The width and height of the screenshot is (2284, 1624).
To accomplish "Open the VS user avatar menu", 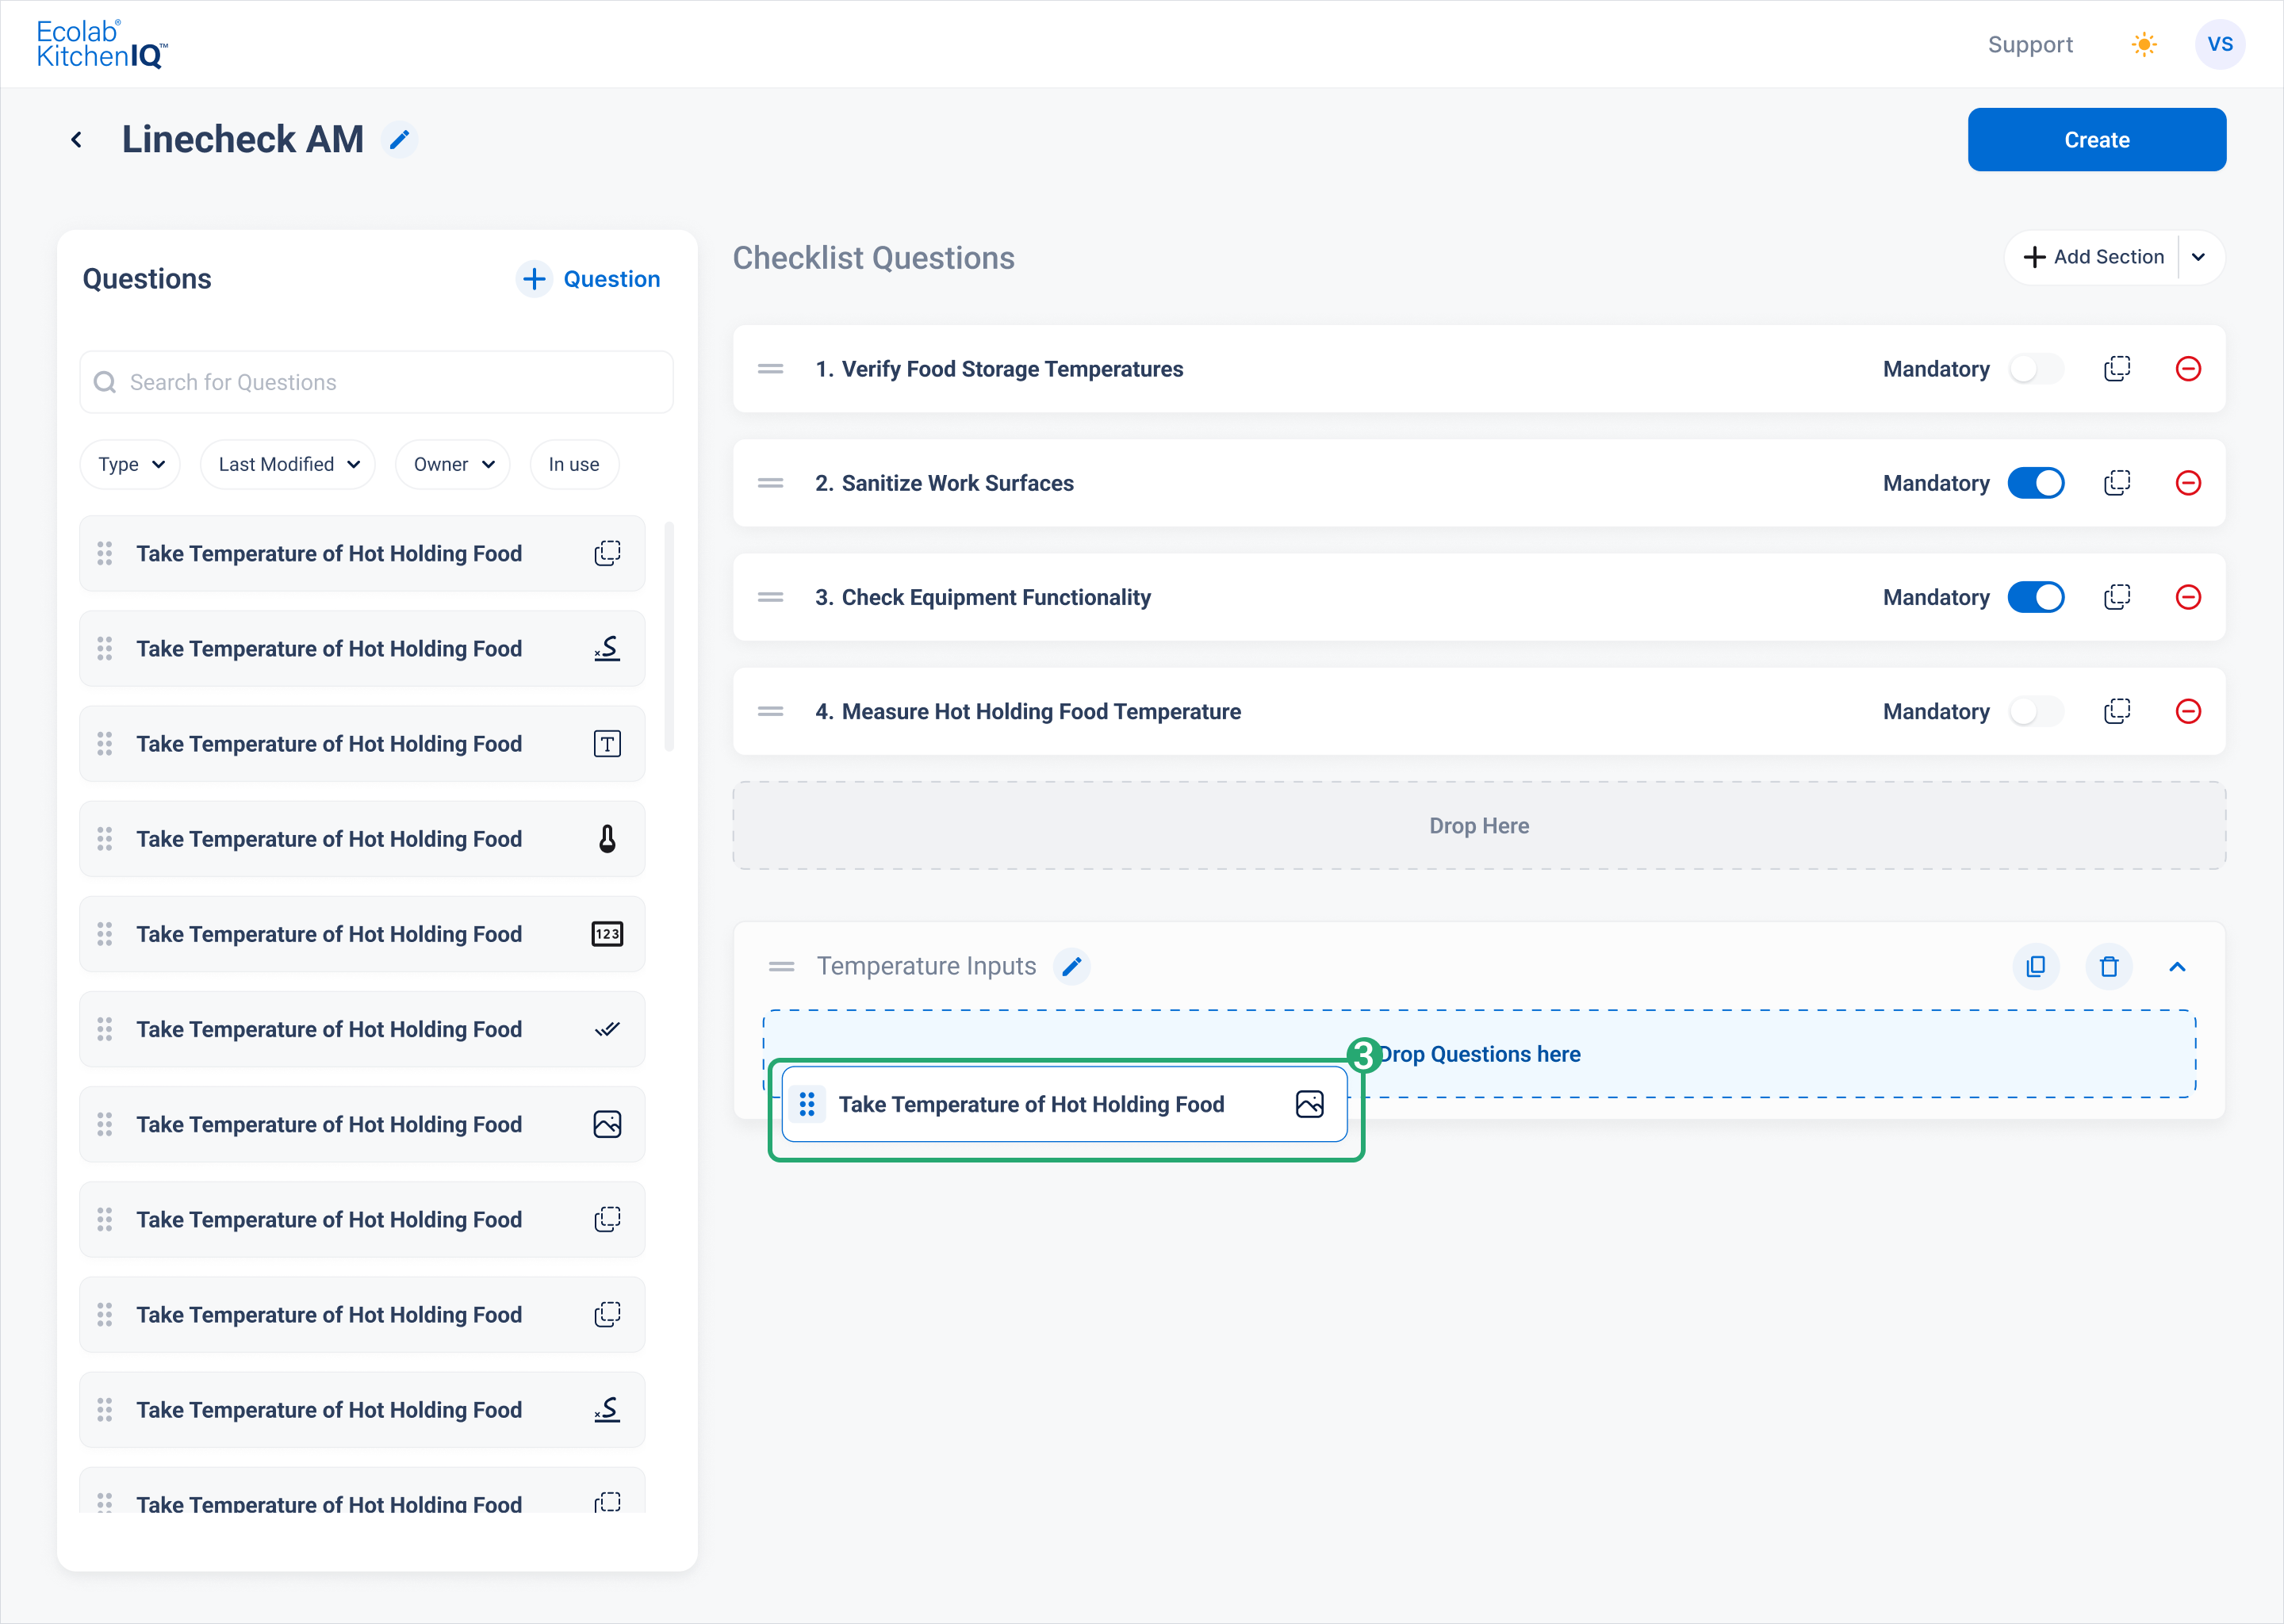I will click(2219, 44).
